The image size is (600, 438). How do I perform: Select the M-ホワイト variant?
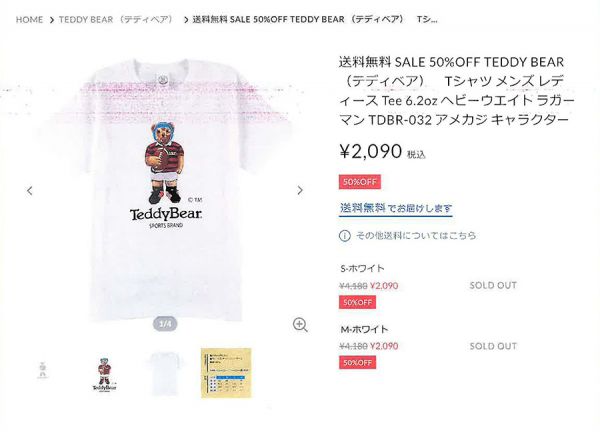tap(364, 329)
